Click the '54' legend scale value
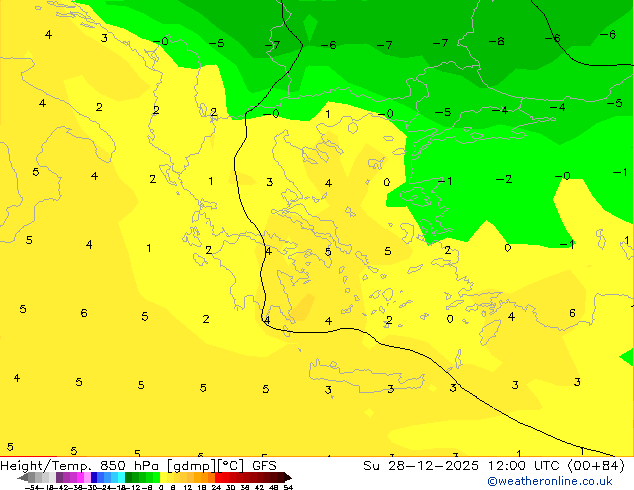This screenshot has height=490, width=634. 288,487
